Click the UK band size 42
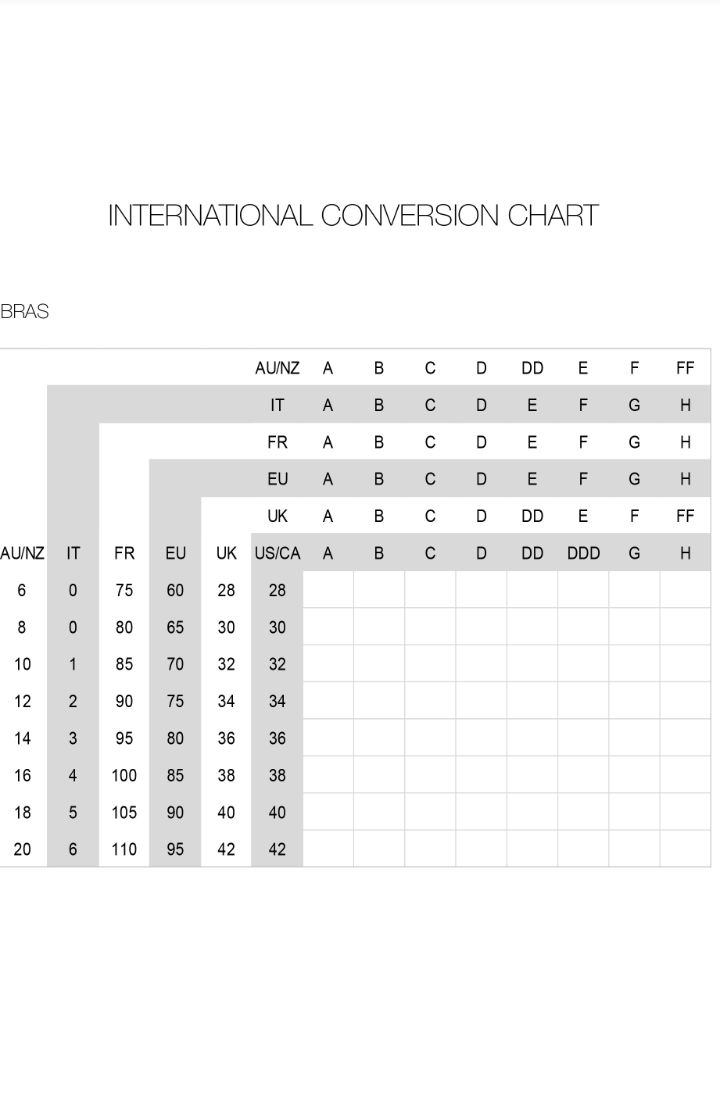This screenshot has width=720, height=1102. 226,849
